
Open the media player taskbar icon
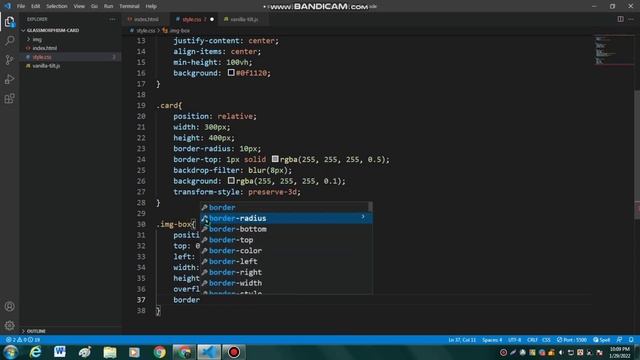[x=134, y=352]
